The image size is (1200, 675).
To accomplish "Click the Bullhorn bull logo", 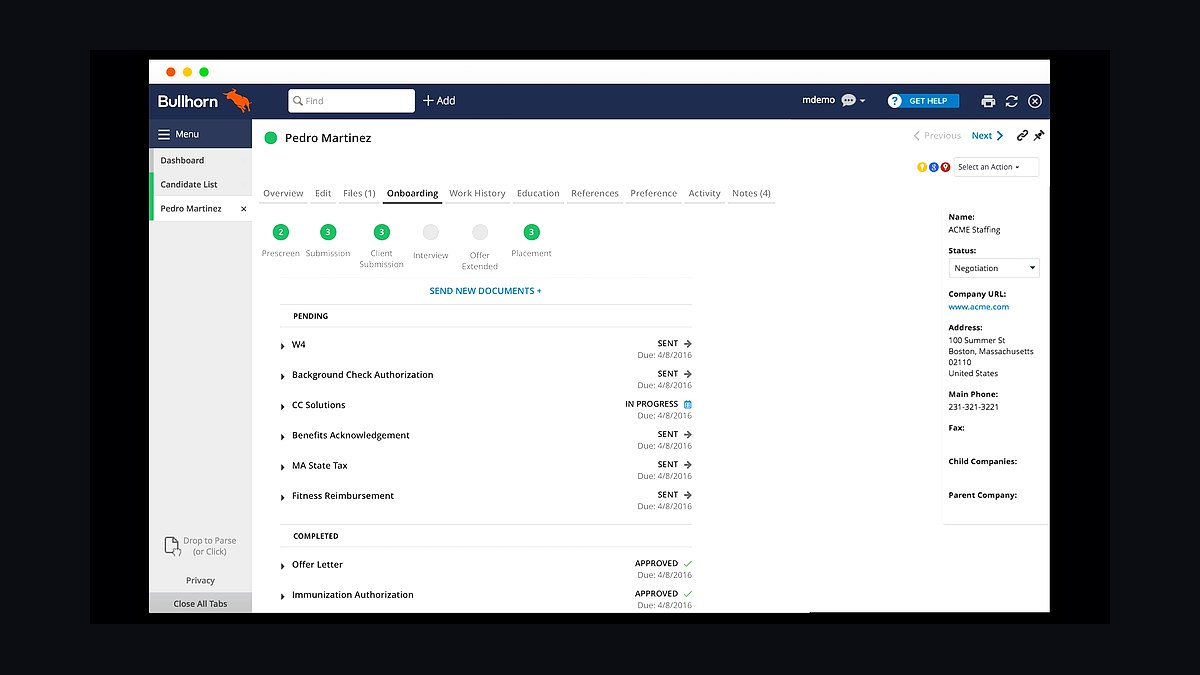I will point(237,100).
